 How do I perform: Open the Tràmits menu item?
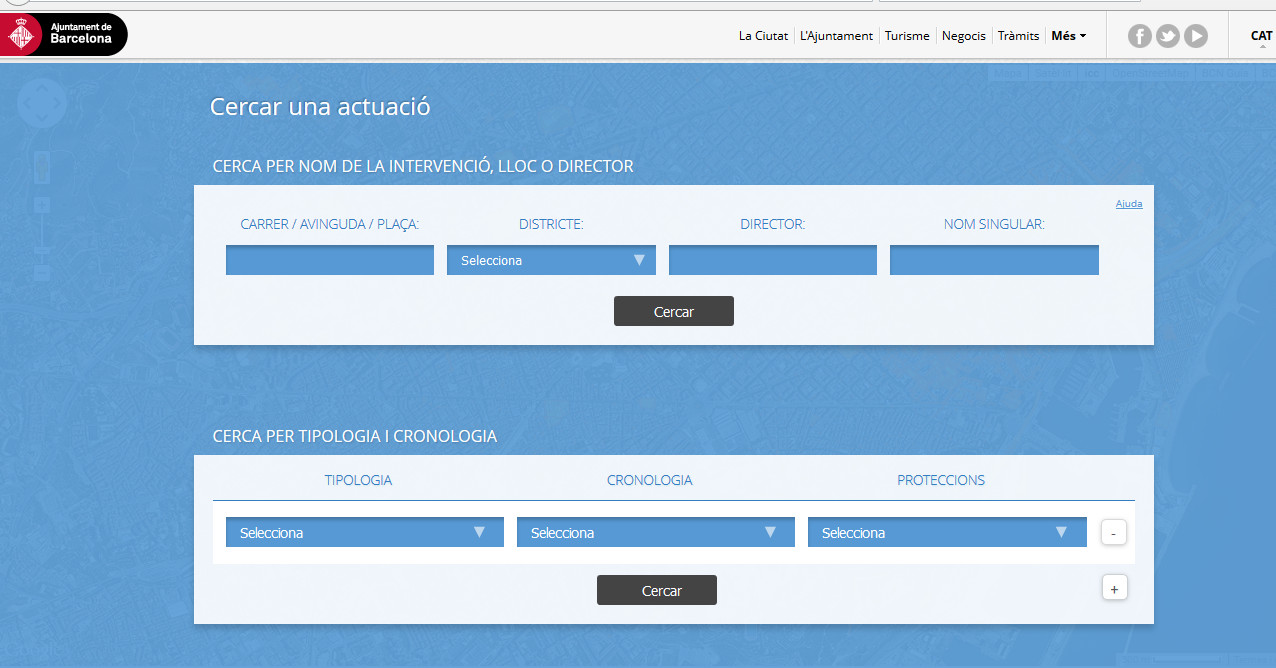point(1018,36)
